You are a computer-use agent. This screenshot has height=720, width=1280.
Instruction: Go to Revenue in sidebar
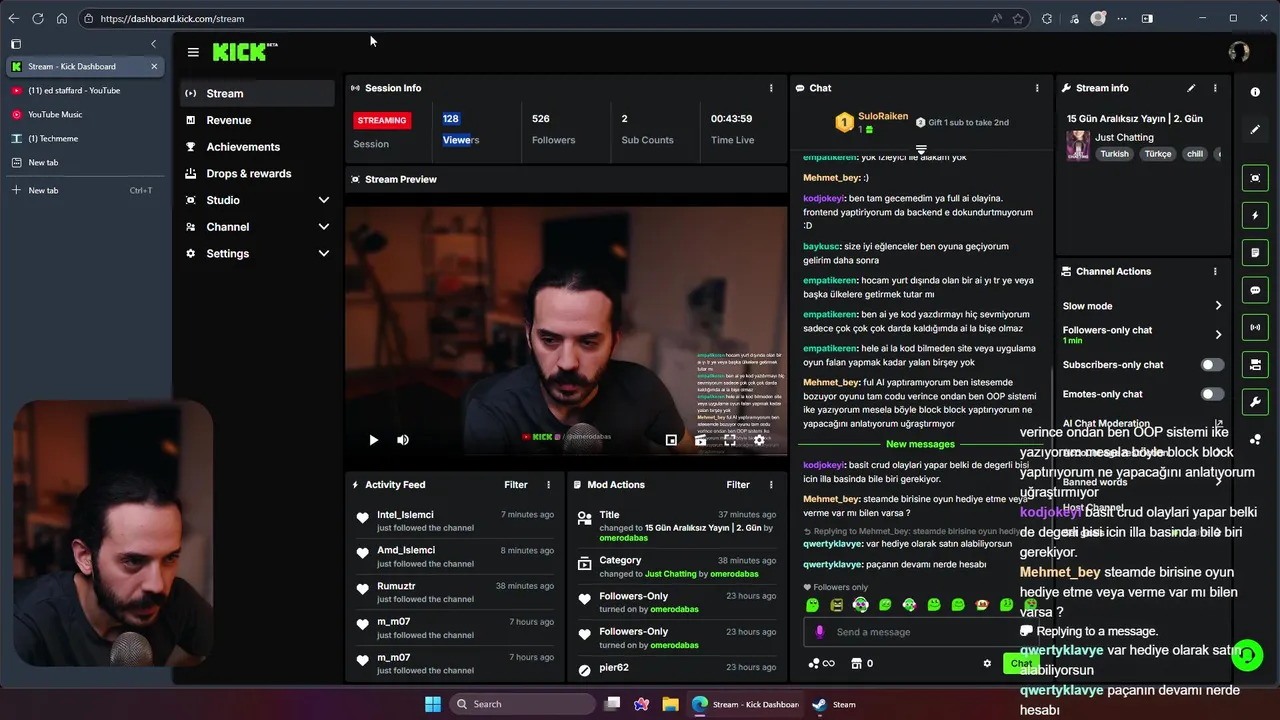coord(257,120)
